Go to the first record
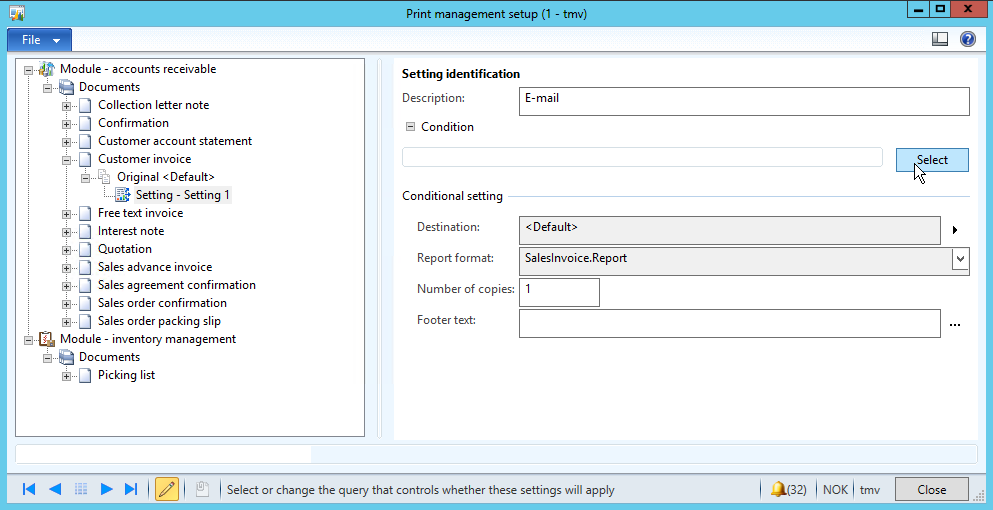 tap(29, 489)
